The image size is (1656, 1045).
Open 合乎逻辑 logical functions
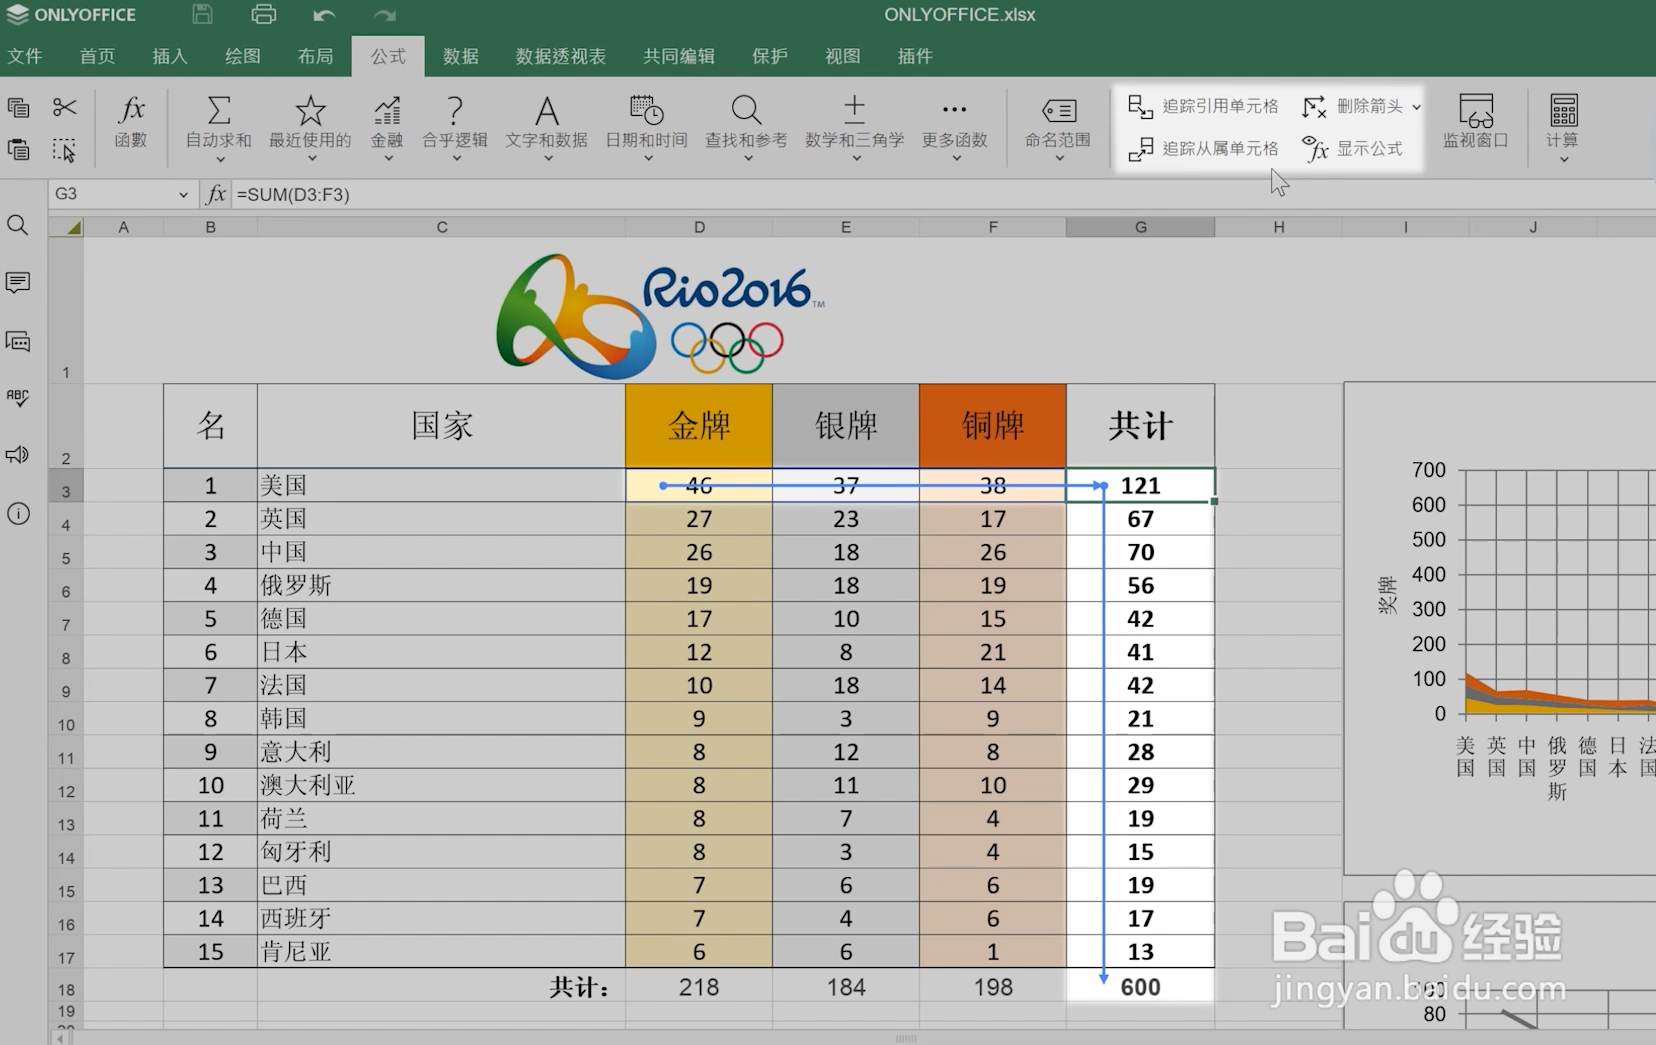point(455,122)
